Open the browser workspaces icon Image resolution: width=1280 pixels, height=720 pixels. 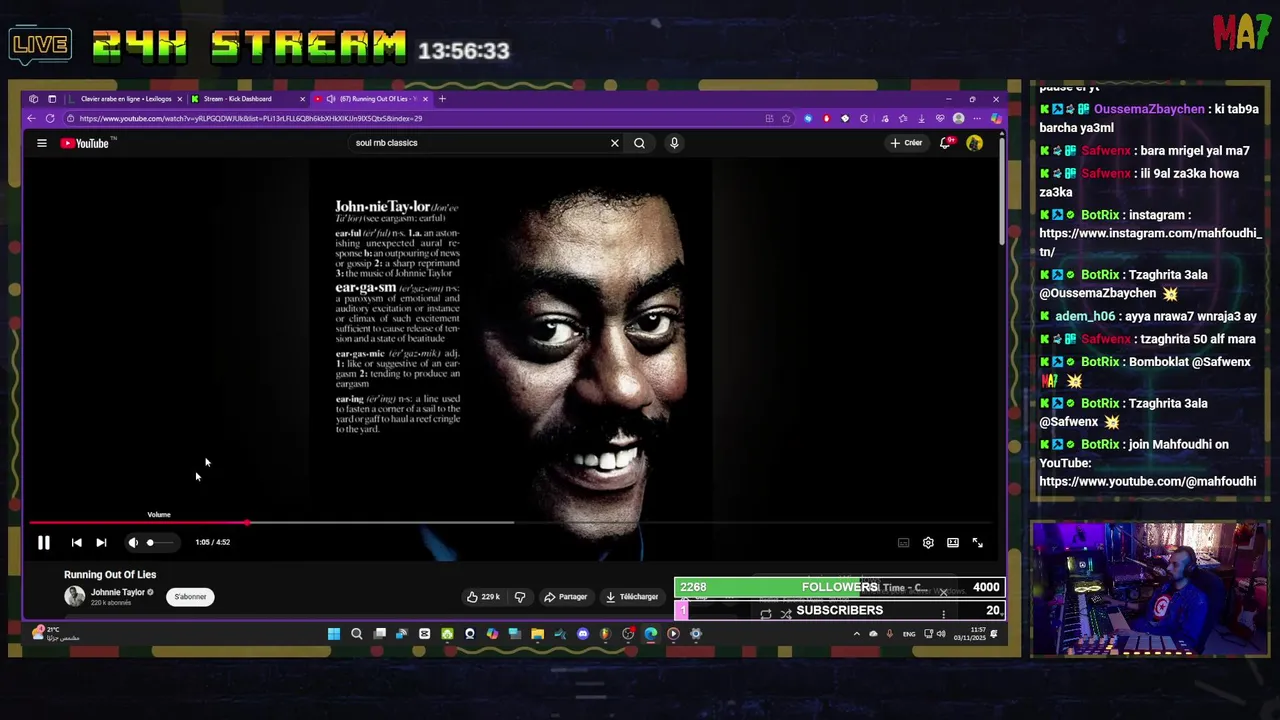pos(34,99)
